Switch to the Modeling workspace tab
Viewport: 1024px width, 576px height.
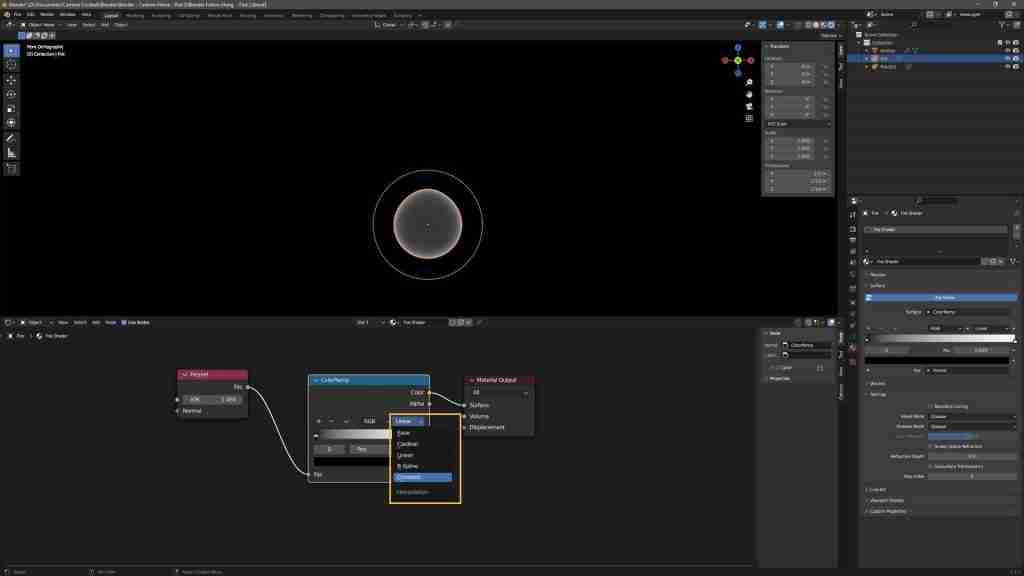(135, 15)
